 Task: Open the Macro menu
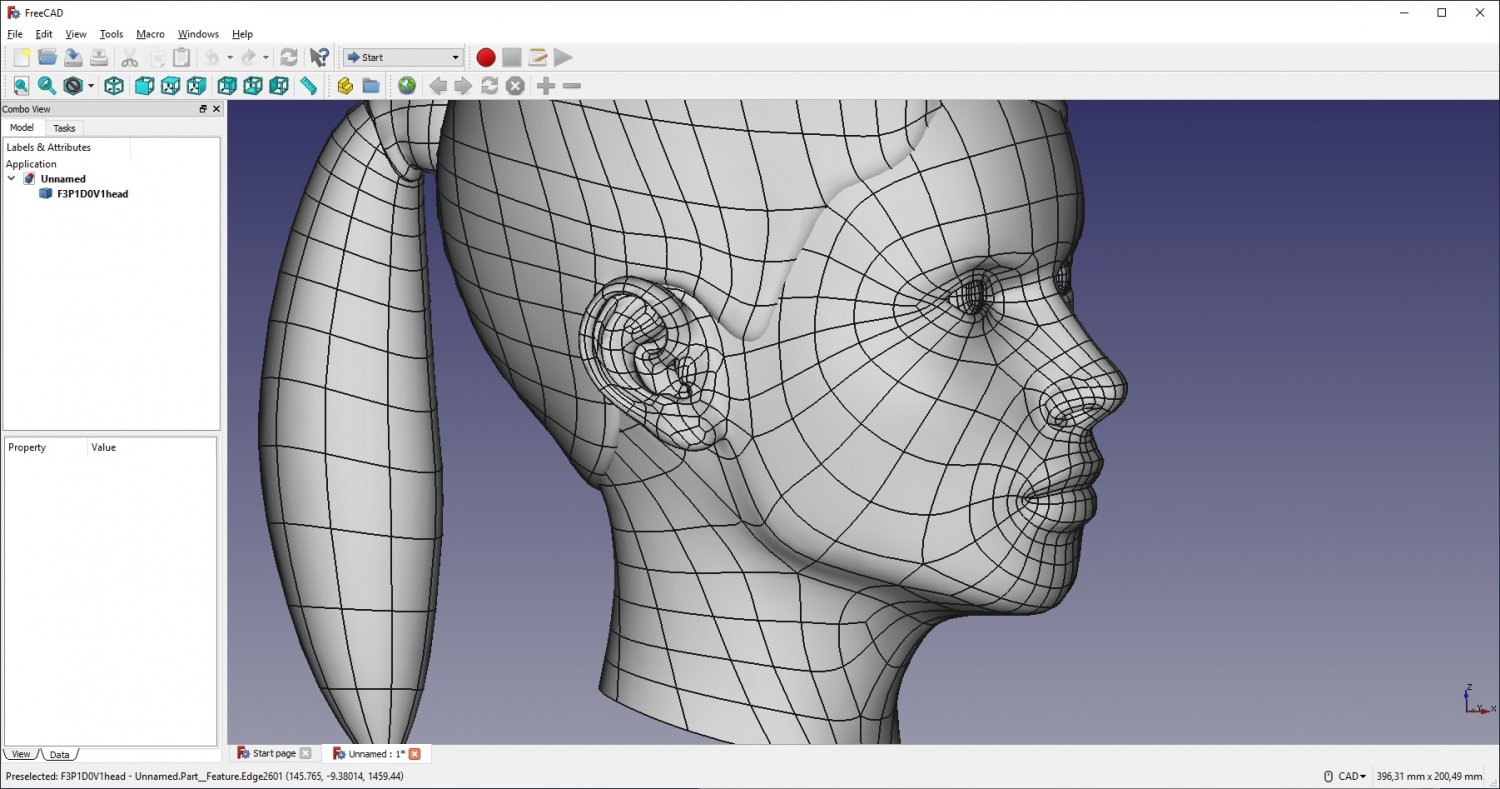151,34
